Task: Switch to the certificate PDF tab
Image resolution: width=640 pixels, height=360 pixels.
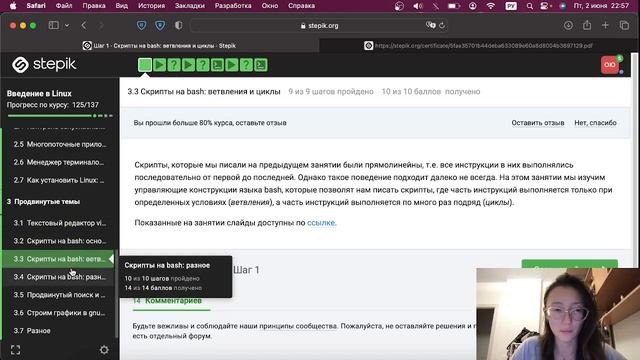Action: pyautogui.click(x=478, y=46)
